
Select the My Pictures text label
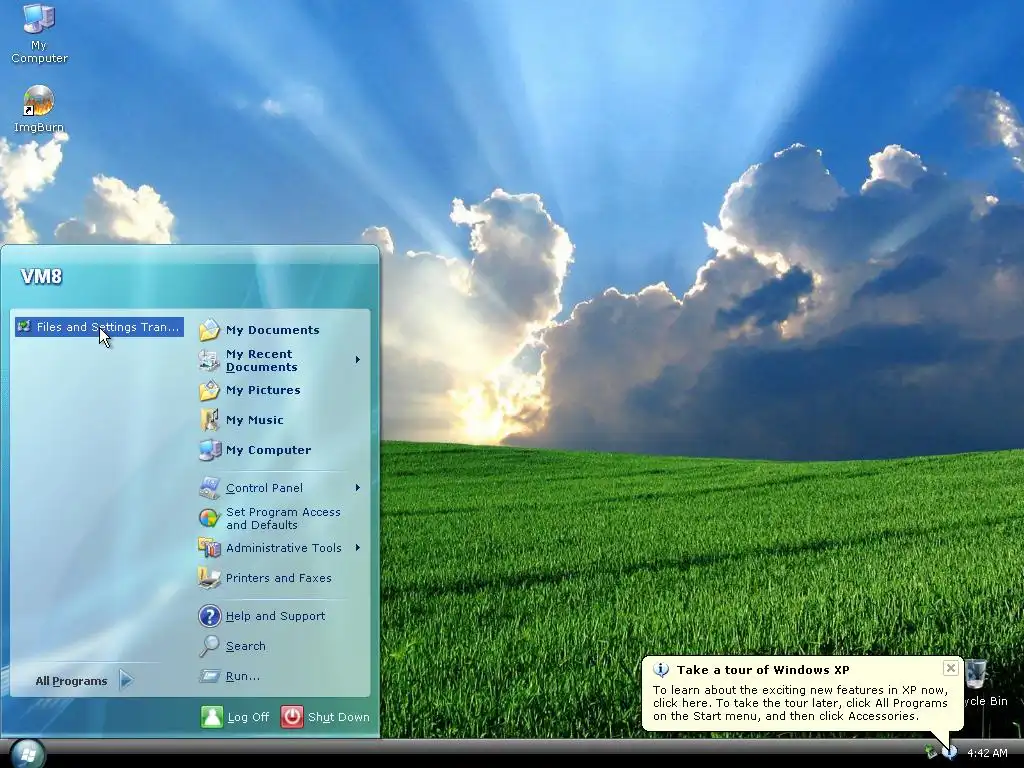coord(263,390)
